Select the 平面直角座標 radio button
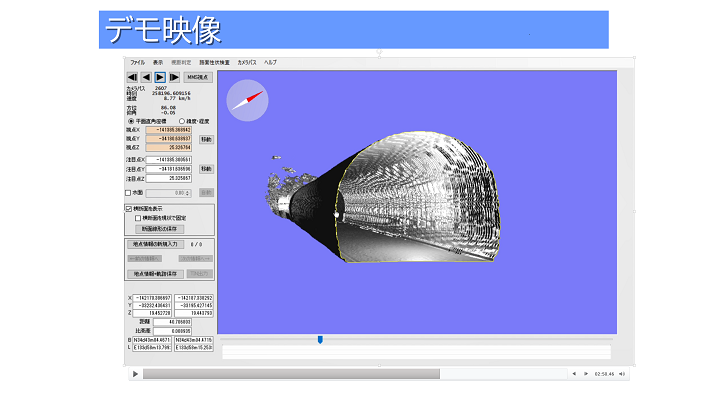Viewport: 710px width, 400px height. click(129, 121)
